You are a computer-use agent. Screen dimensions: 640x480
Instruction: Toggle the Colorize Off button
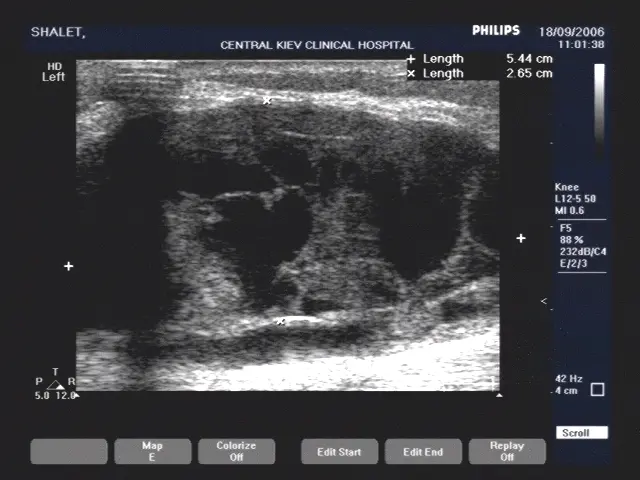[x=236, y=452]
